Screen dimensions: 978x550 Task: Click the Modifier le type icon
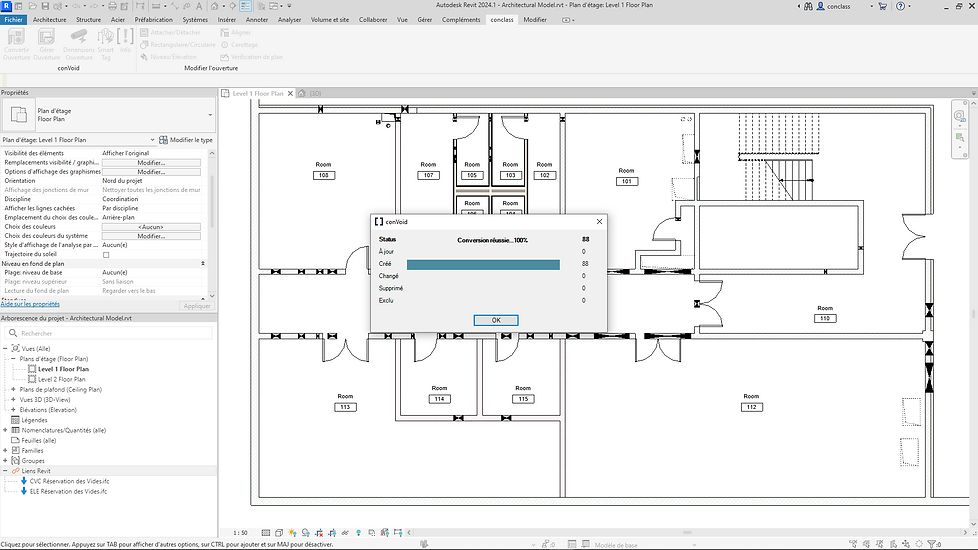click(x=163, y=140)
